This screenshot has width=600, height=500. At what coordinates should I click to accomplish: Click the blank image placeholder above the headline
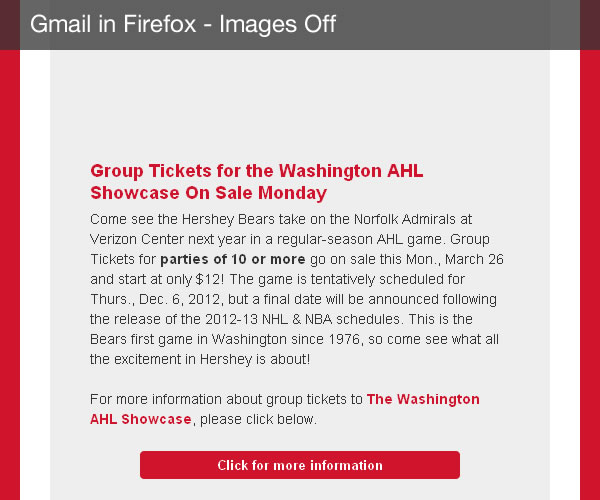pos(300,103)
